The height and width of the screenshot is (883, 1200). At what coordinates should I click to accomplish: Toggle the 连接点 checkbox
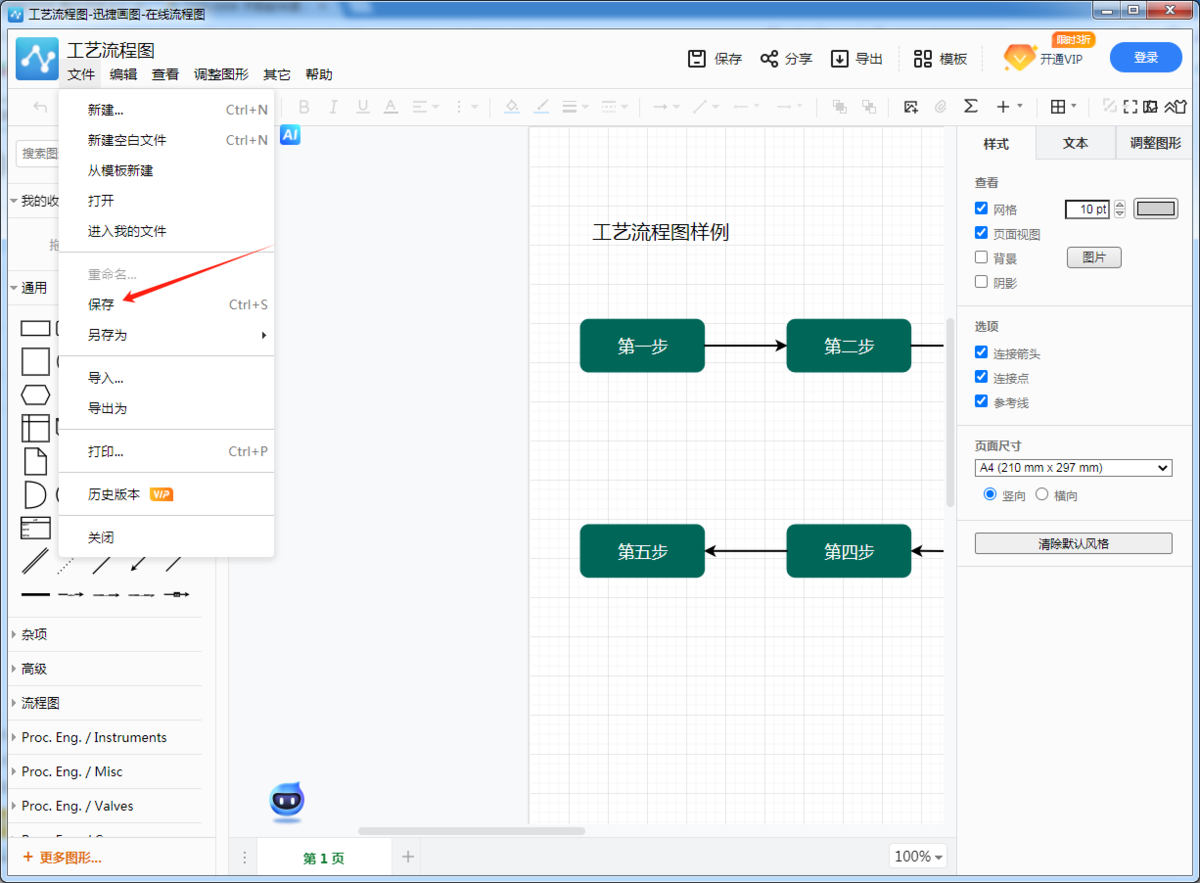pos(981,377)
